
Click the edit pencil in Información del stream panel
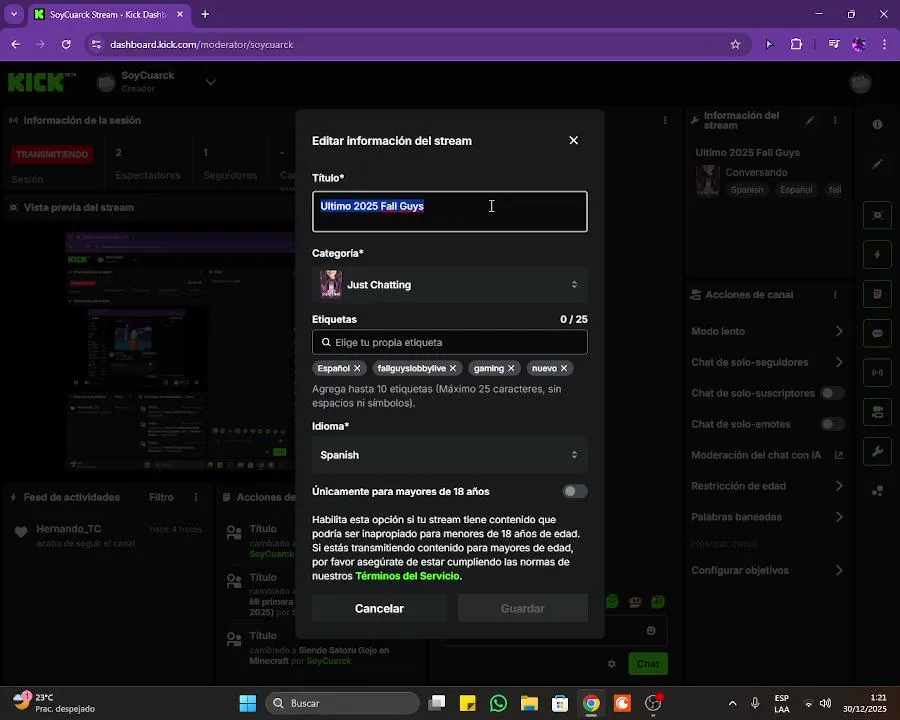[809, 121]
